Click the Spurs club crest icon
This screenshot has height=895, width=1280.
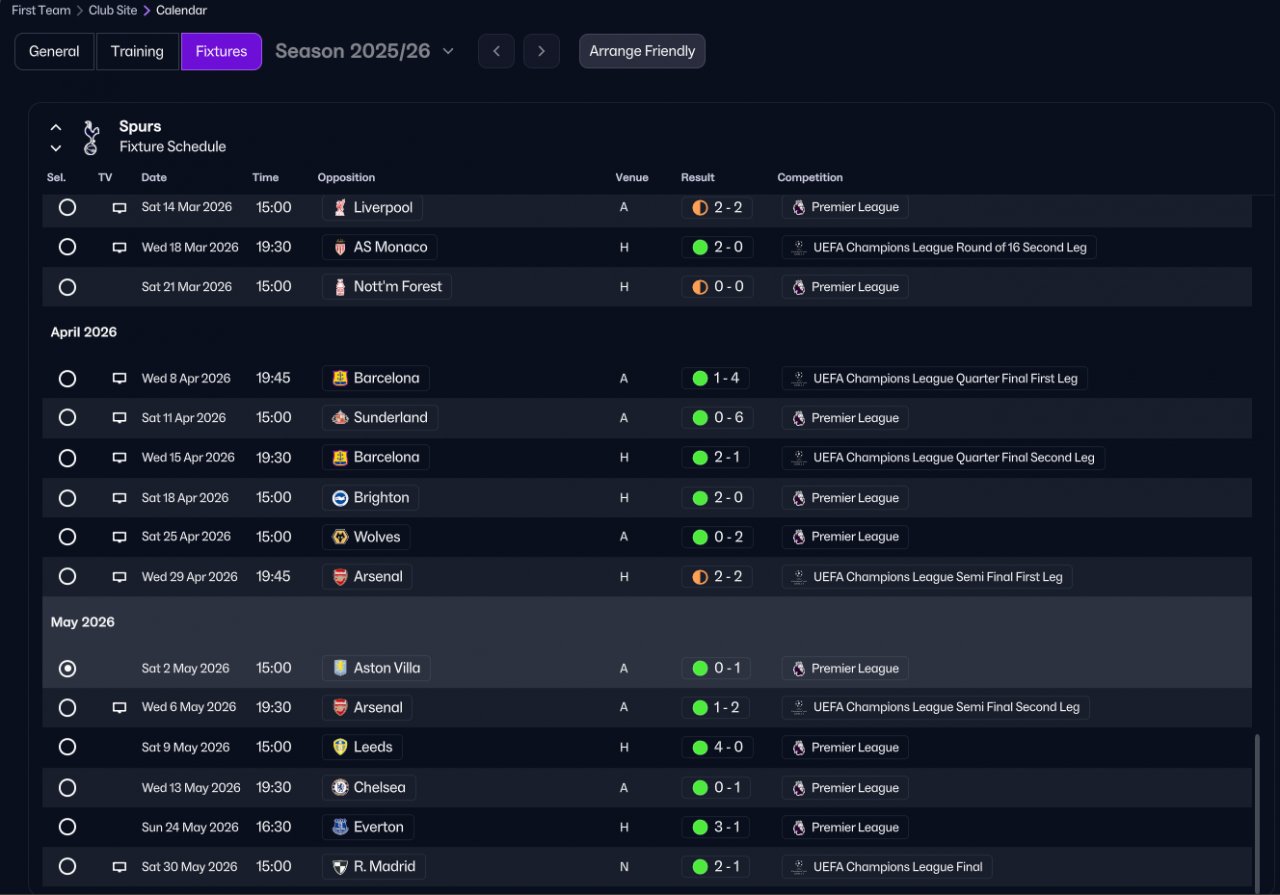91,137
